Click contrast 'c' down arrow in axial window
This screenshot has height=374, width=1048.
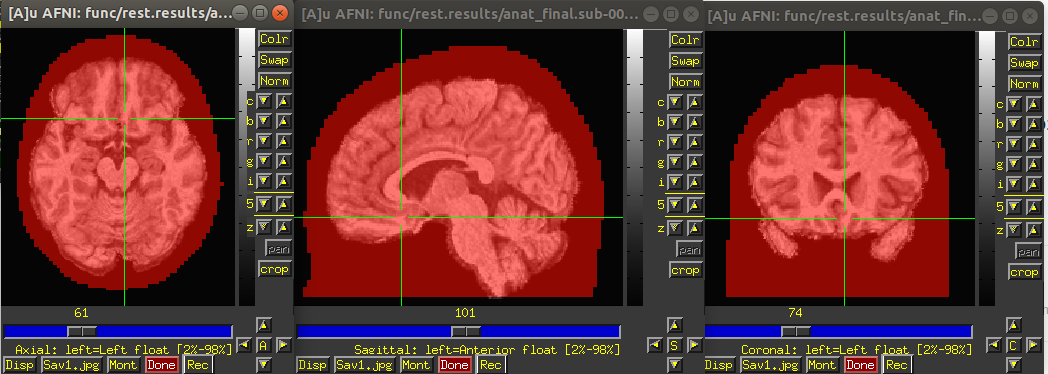[264, 102]
